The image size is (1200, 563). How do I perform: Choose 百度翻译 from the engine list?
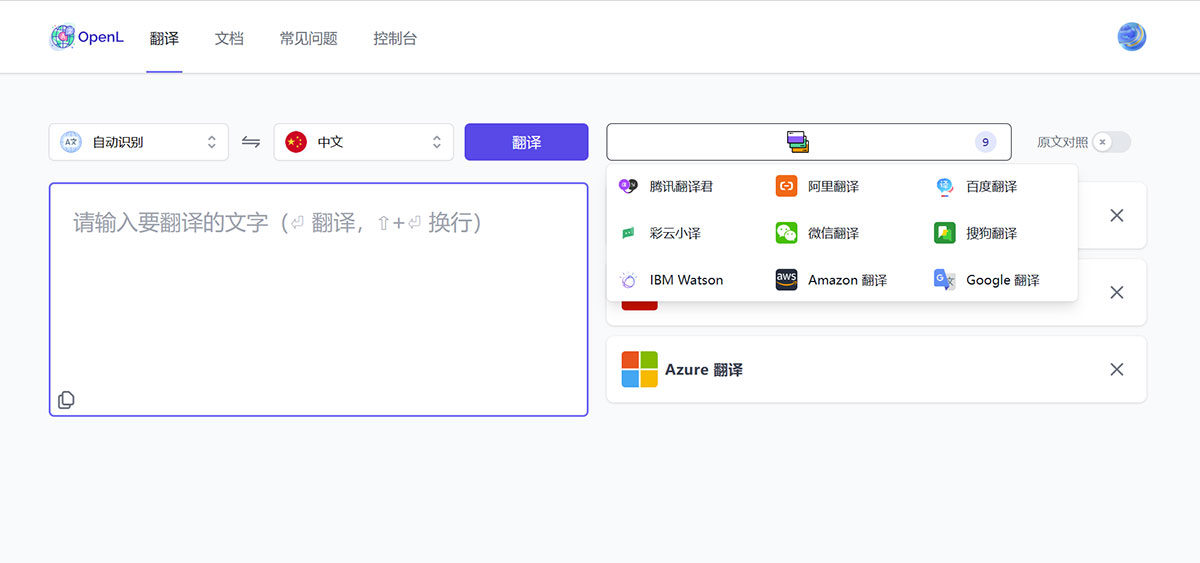click(990, 186)
